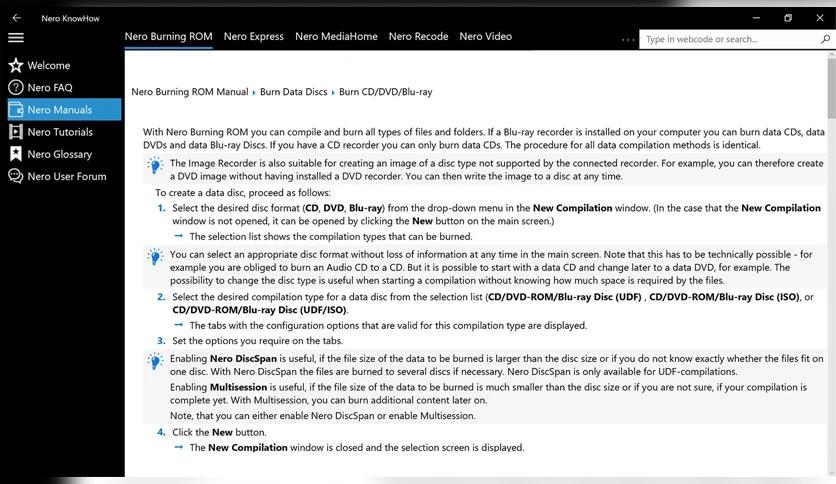Restore down the Nero KnowHow window

[x=788, y=18]
